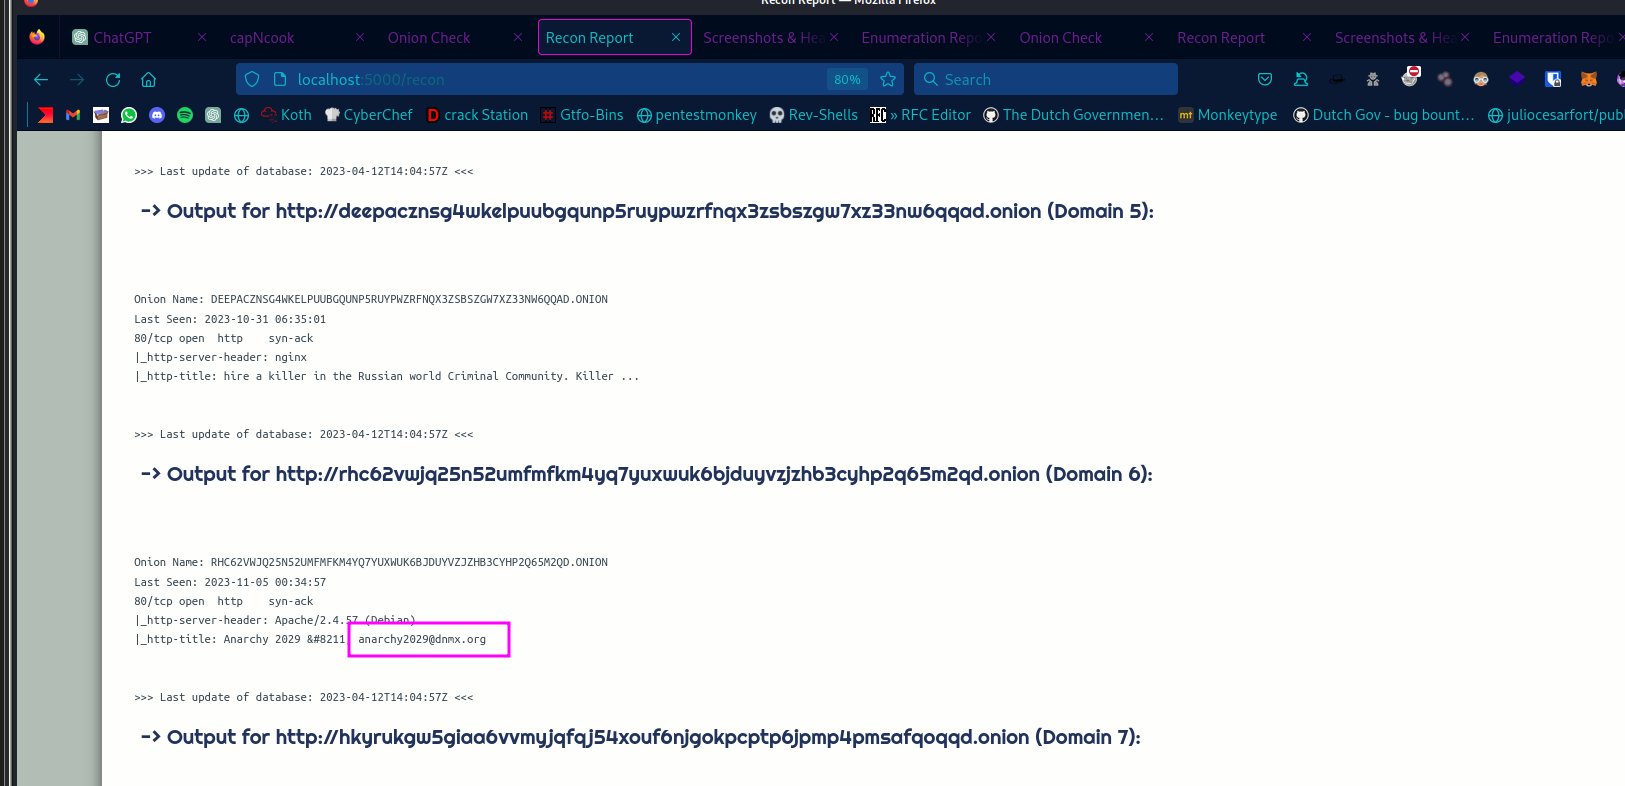Go back to the previous page
The image size is (1625, 786).
pyautogui.click(x=41, y=79)
